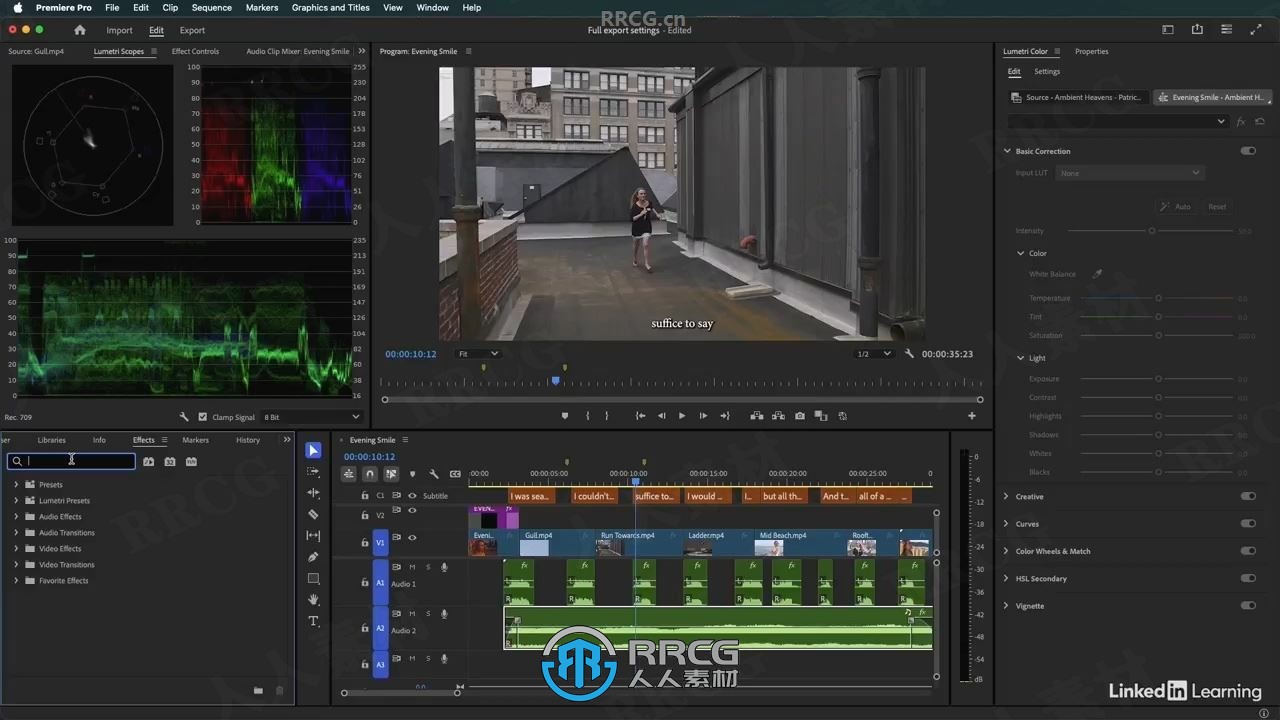
Task: Open the 1/2 playback resolution dropdown
Action: click(x=873, y=354)
